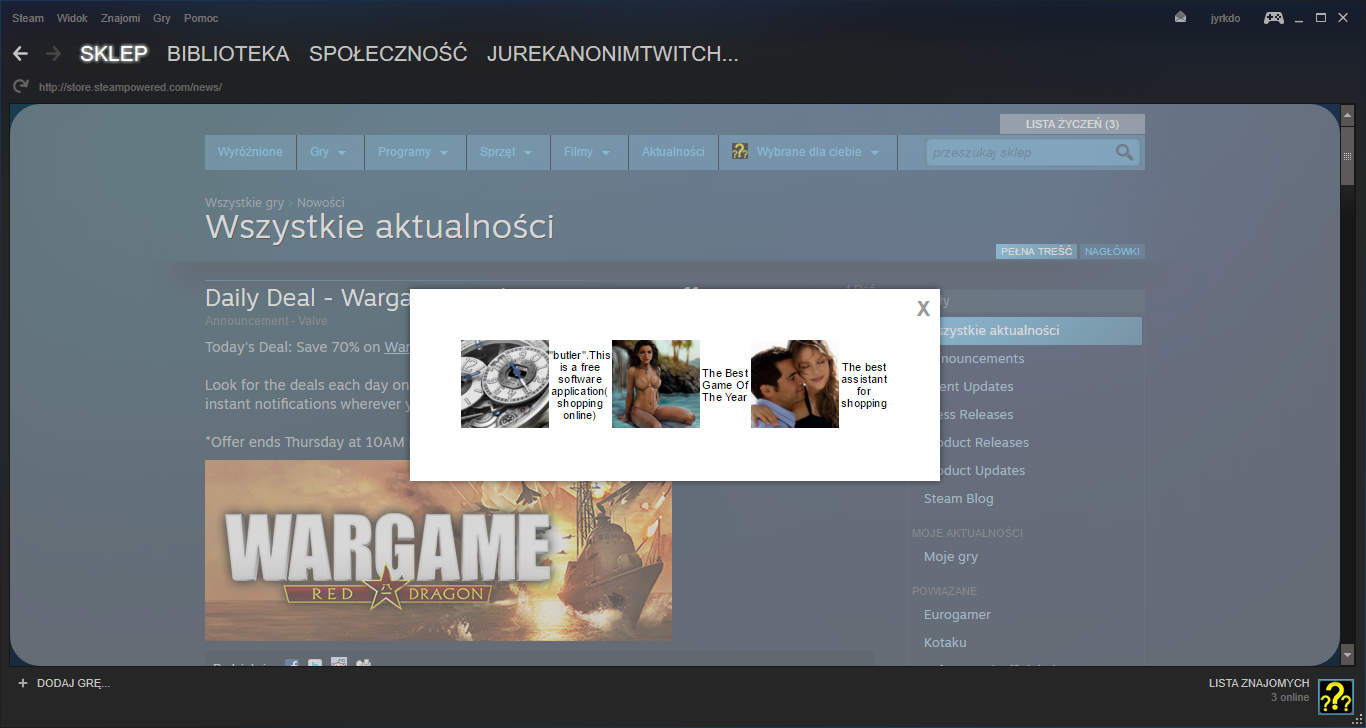This screenshot has height=728, width=1366.
Task: Click the store URL address text
Action: point(130,87)
